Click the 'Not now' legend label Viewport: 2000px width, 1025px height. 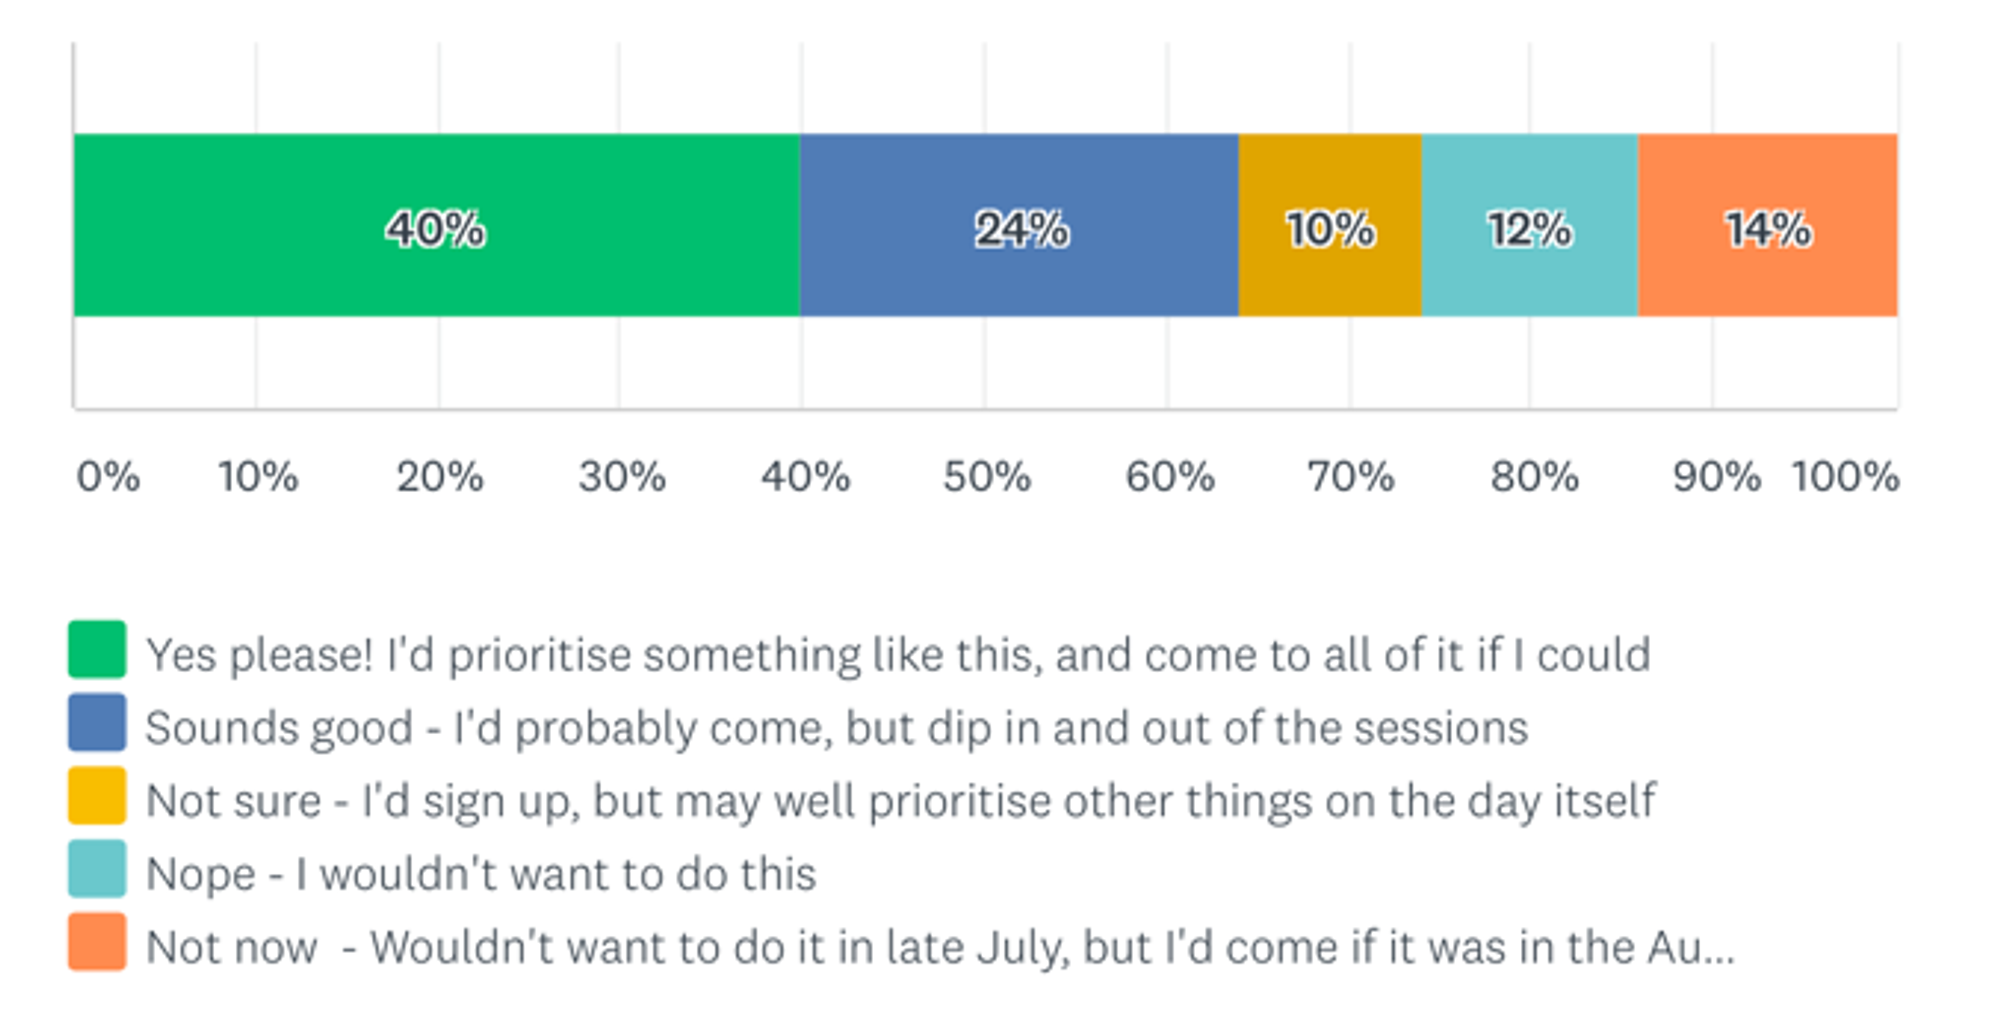coord(940,948)
